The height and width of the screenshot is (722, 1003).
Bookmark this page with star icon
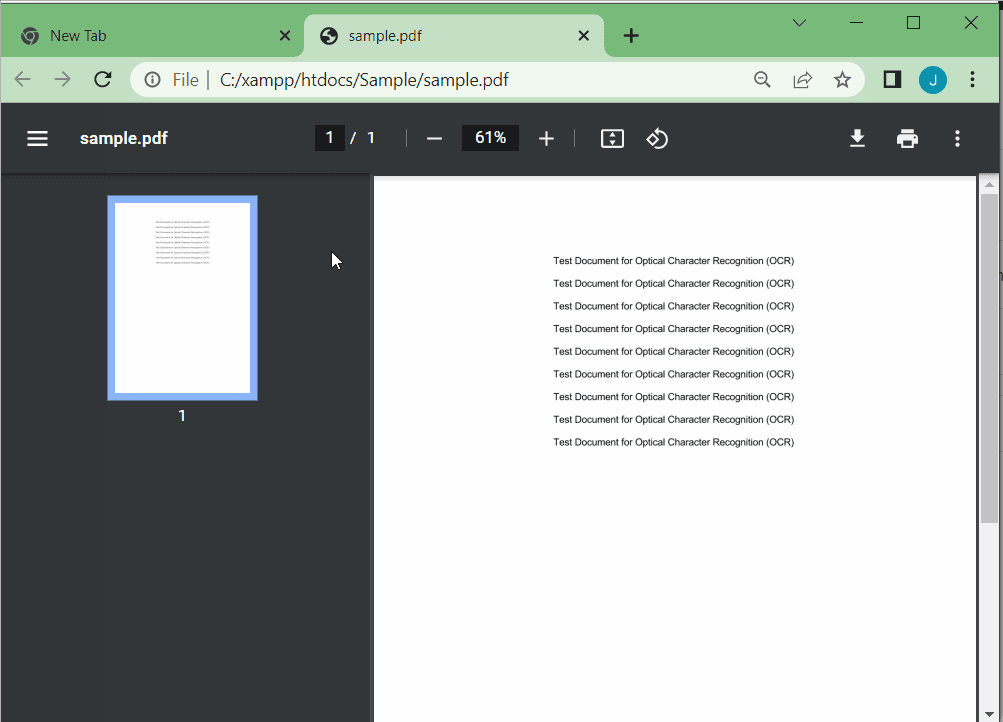tap(842, 80)
